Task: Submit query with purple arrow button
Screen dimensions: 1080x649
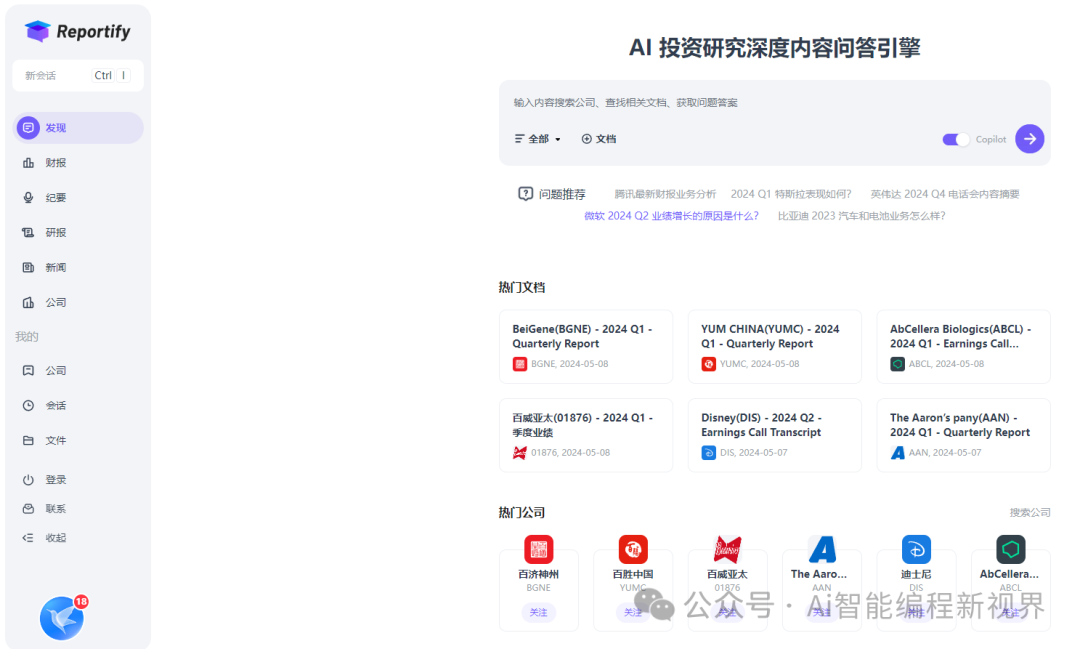Action: 1030,139
